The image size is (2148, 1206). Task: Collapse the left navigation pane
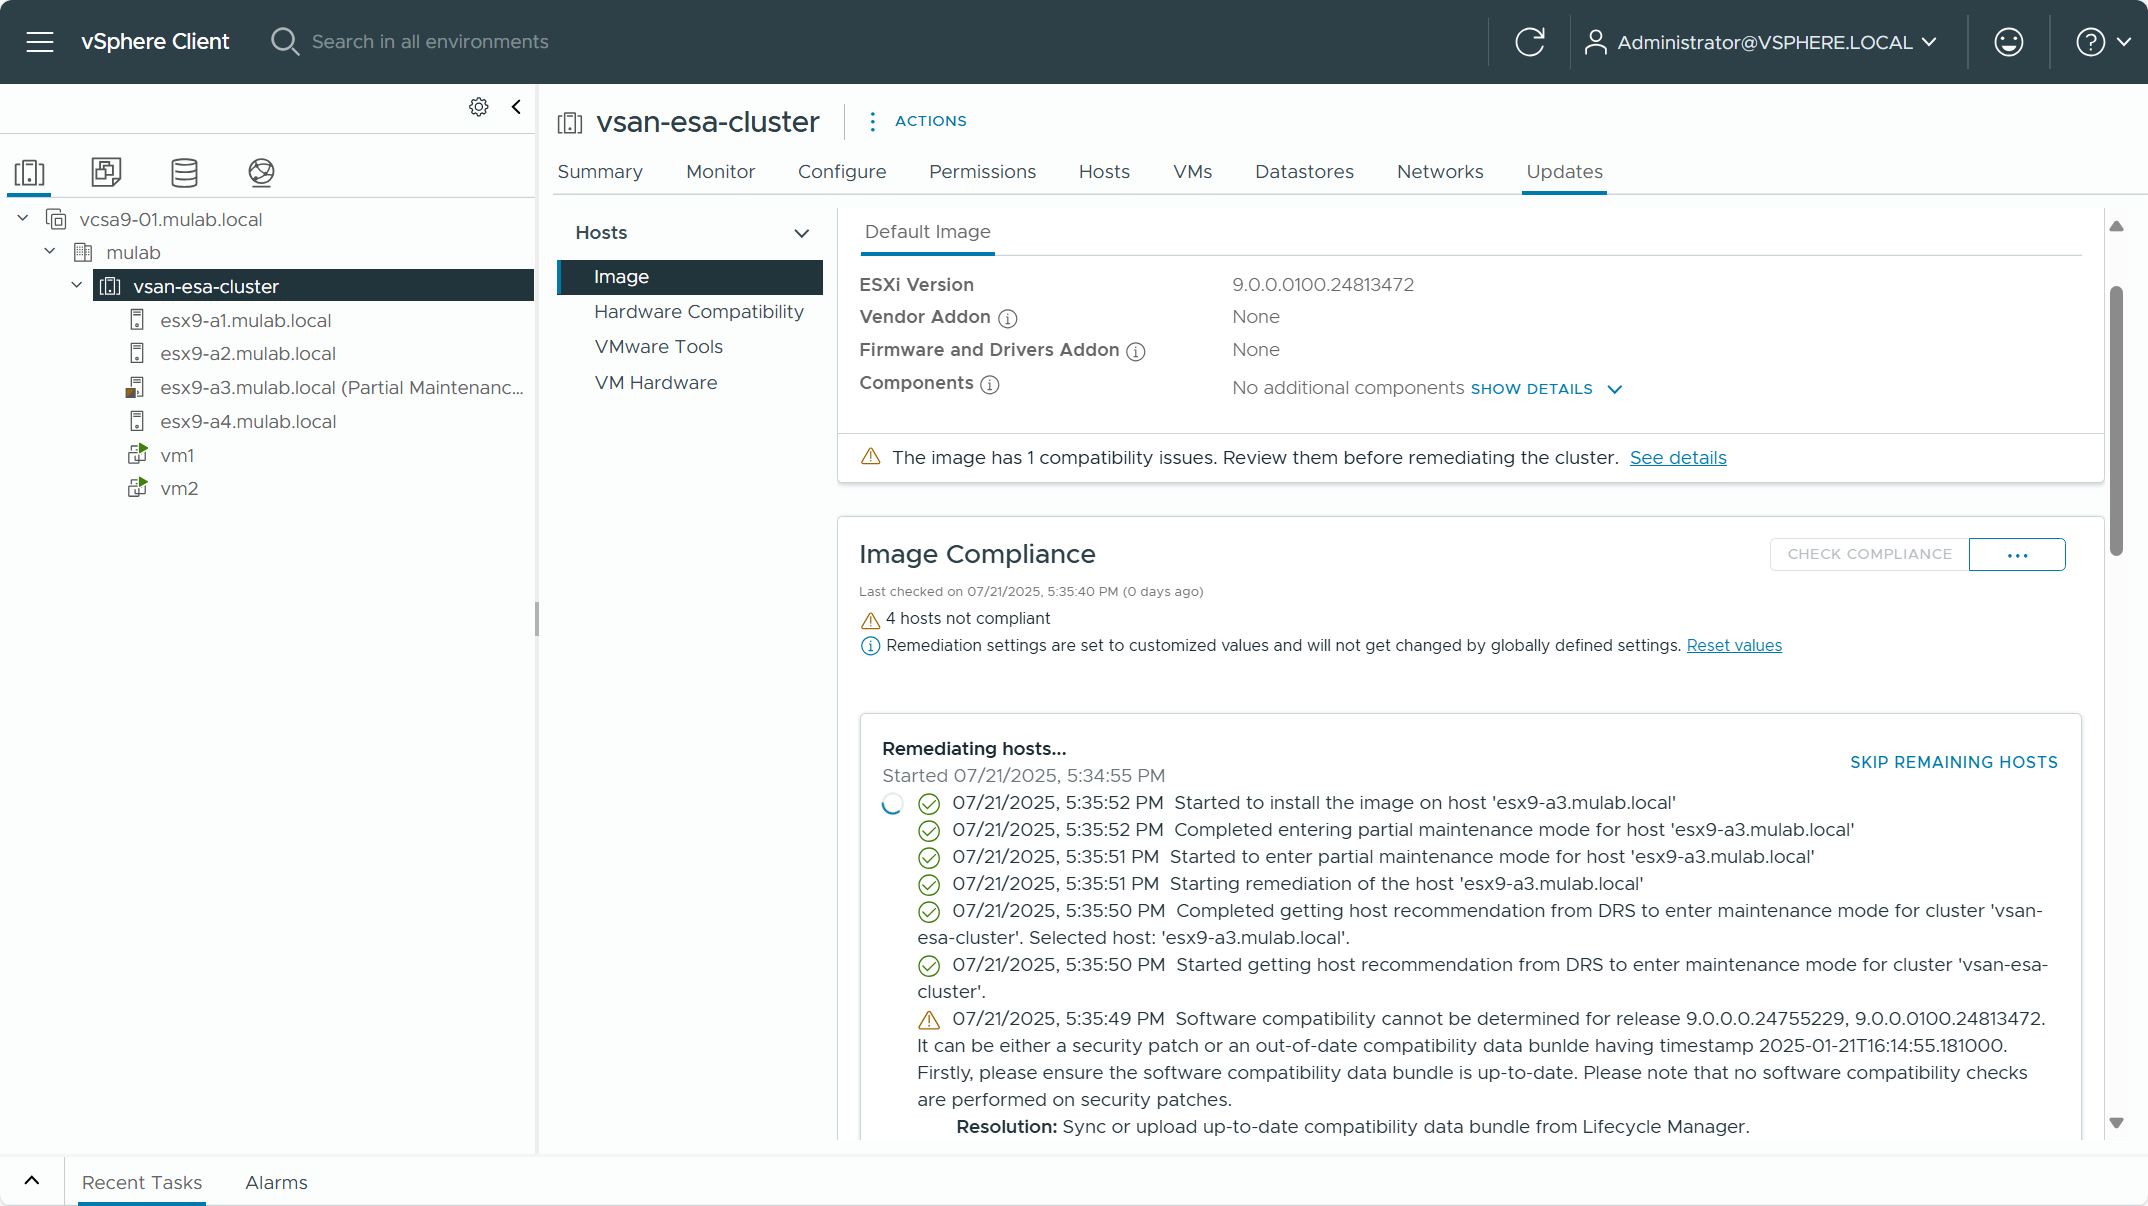[516, 107]
